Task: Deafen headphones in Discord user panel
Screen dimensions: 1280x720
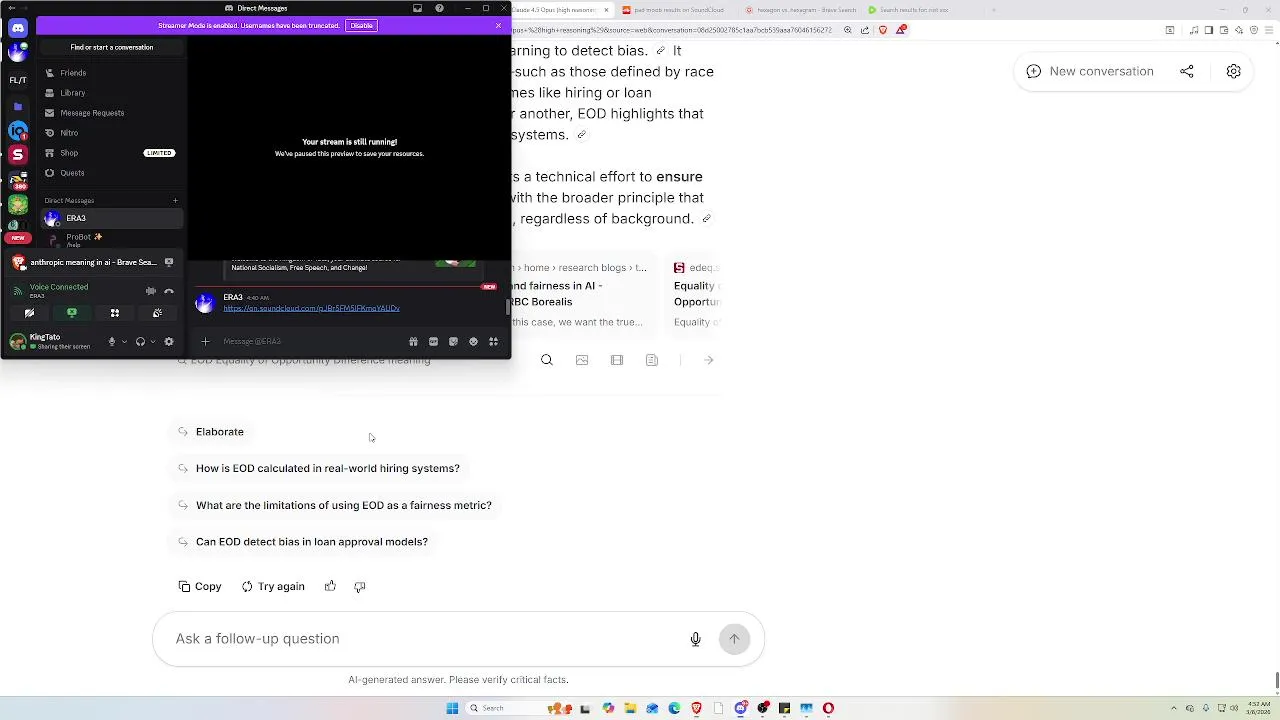Action: [x=140, y=341]
